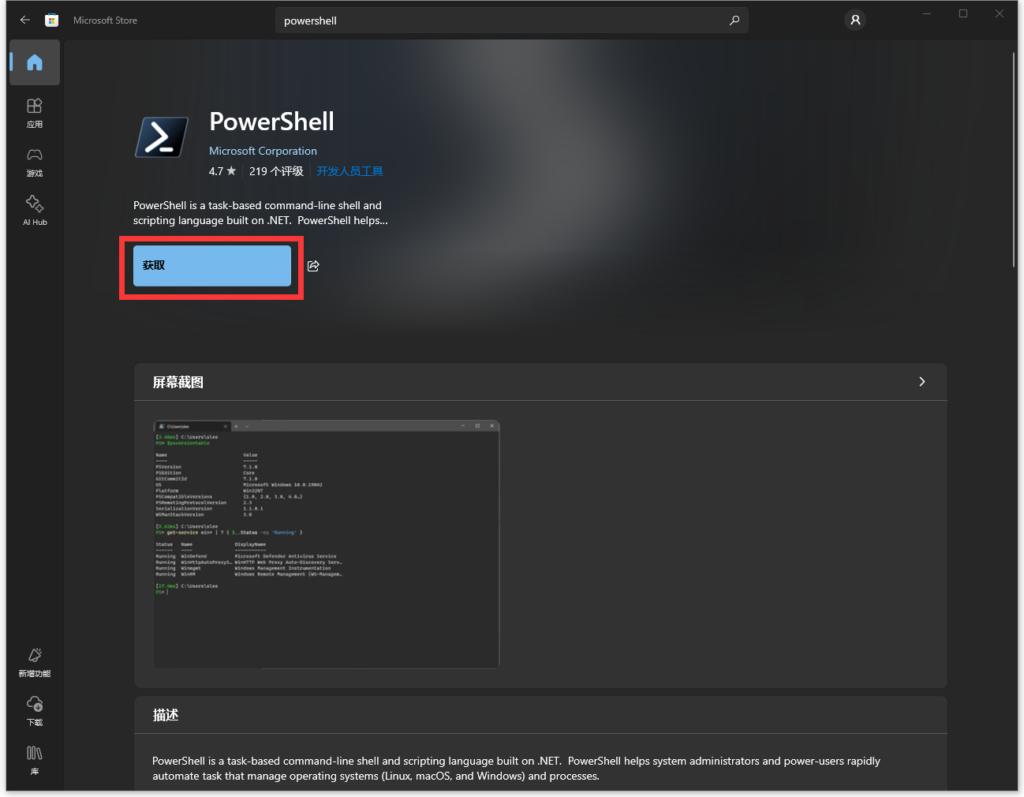Click the 屏幕截图 section heading

pos(178,382)
